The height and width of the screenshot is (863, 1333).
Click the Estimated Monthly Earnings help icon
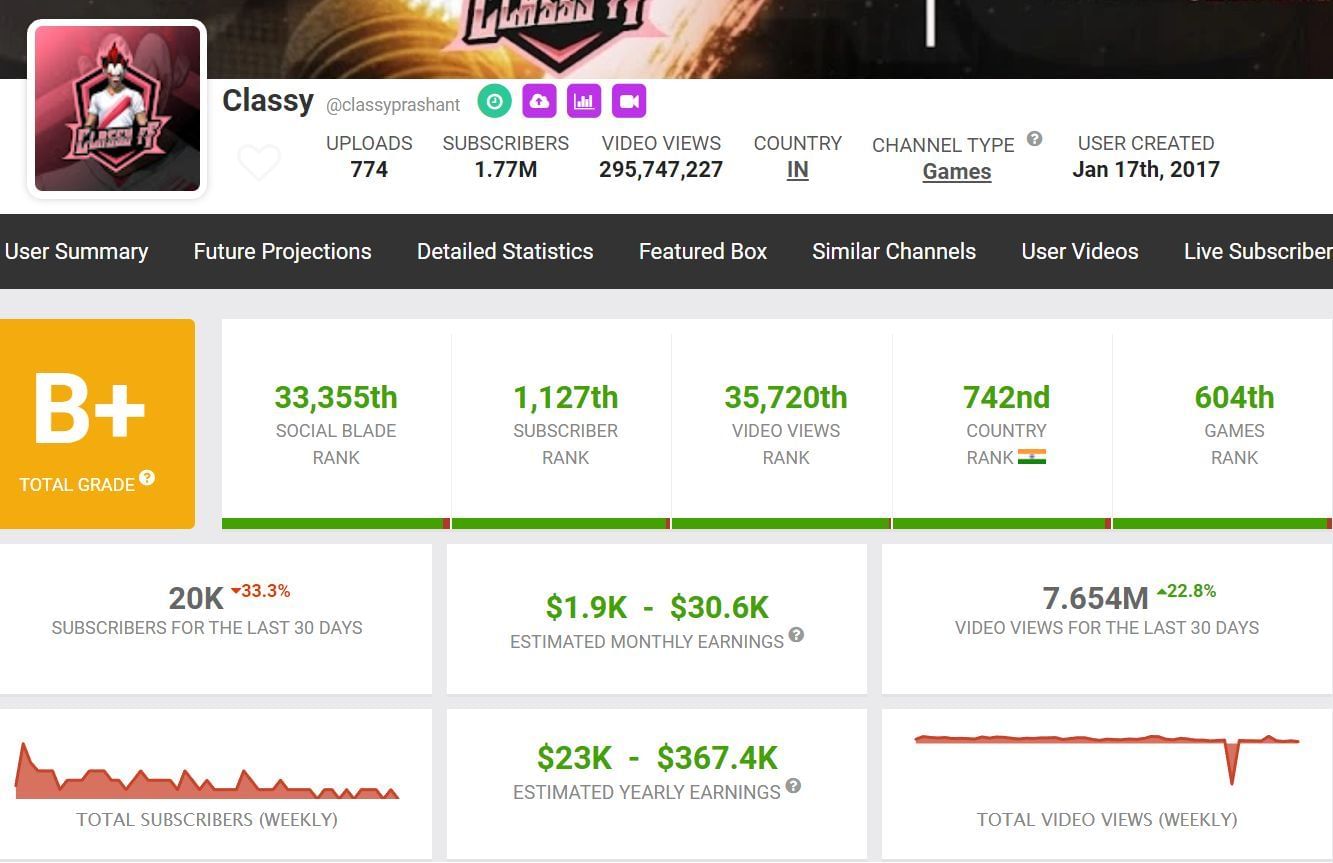point(796,635)
